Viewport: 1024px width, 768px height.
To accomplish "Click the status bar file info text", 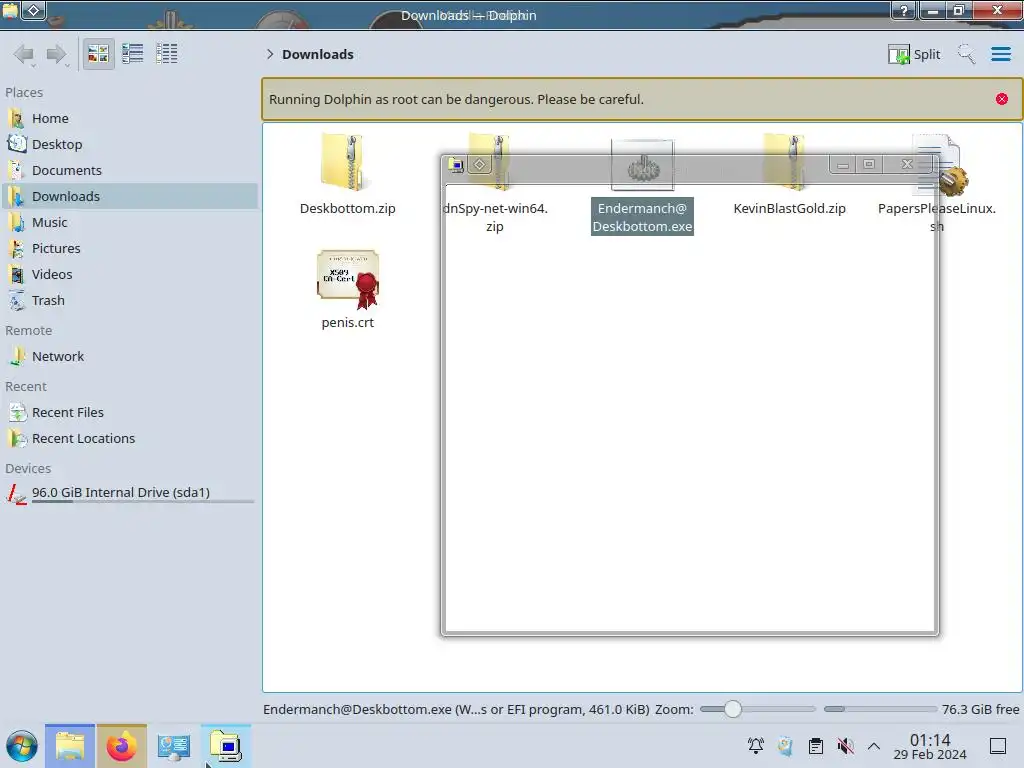I will (x=456, y=709).
